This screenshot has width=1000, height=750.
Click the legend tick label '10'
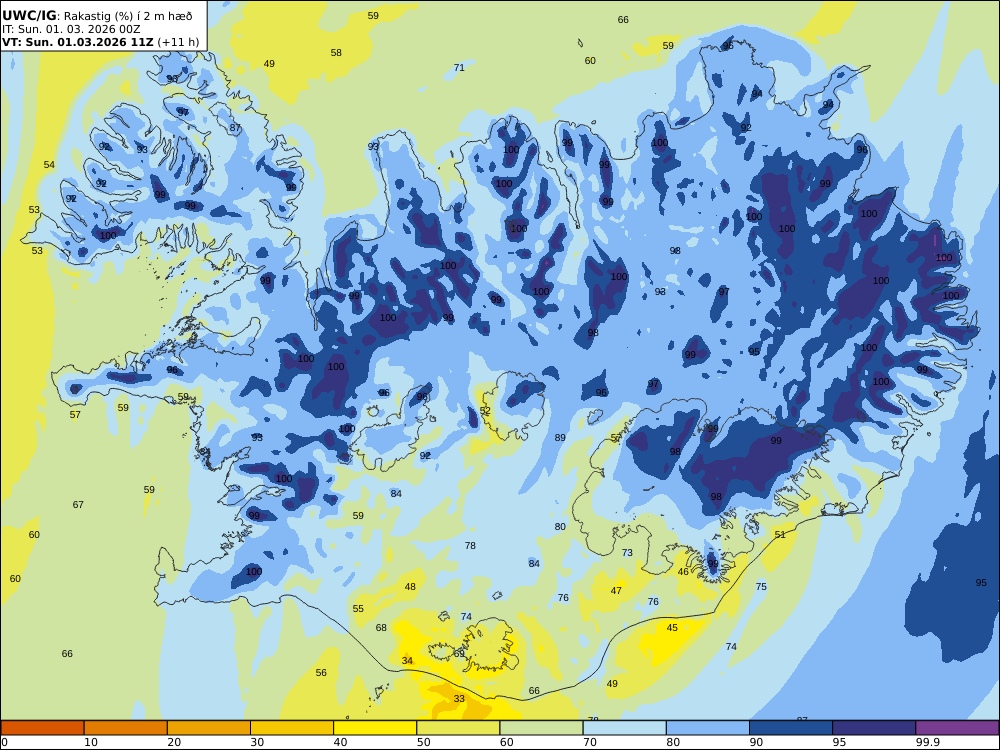(91, 742)
